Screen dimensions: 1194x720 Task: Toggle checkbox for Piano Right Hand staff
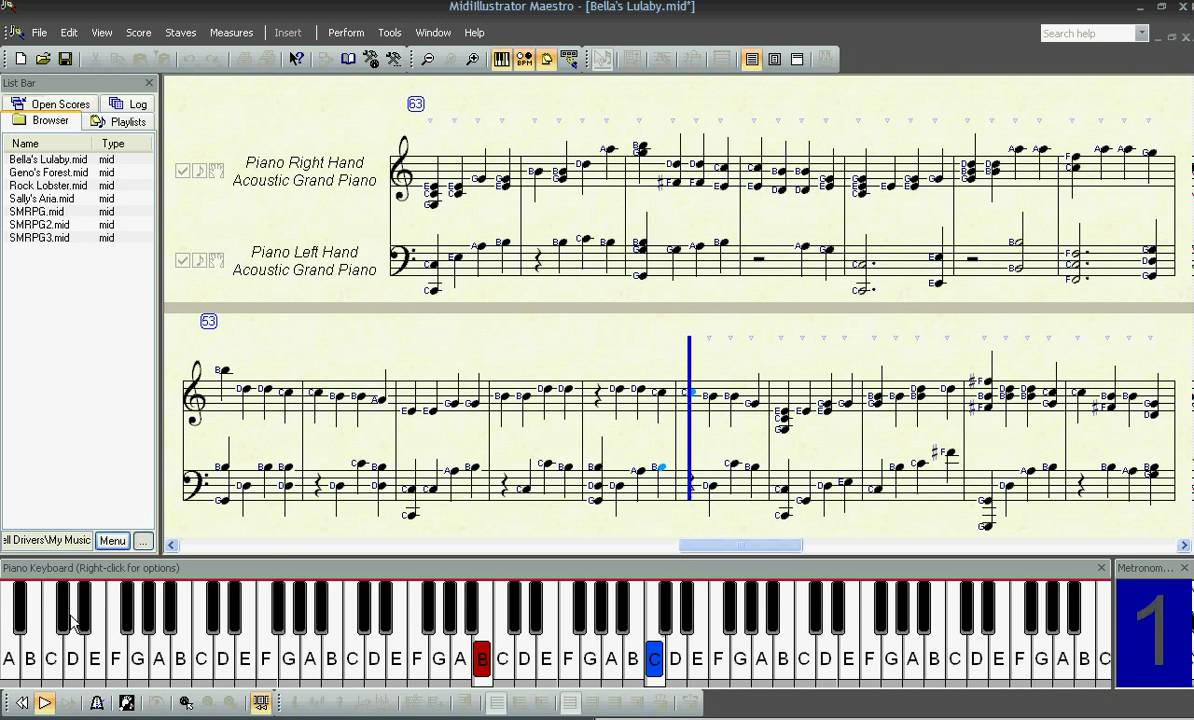click(x=182, y=170)
